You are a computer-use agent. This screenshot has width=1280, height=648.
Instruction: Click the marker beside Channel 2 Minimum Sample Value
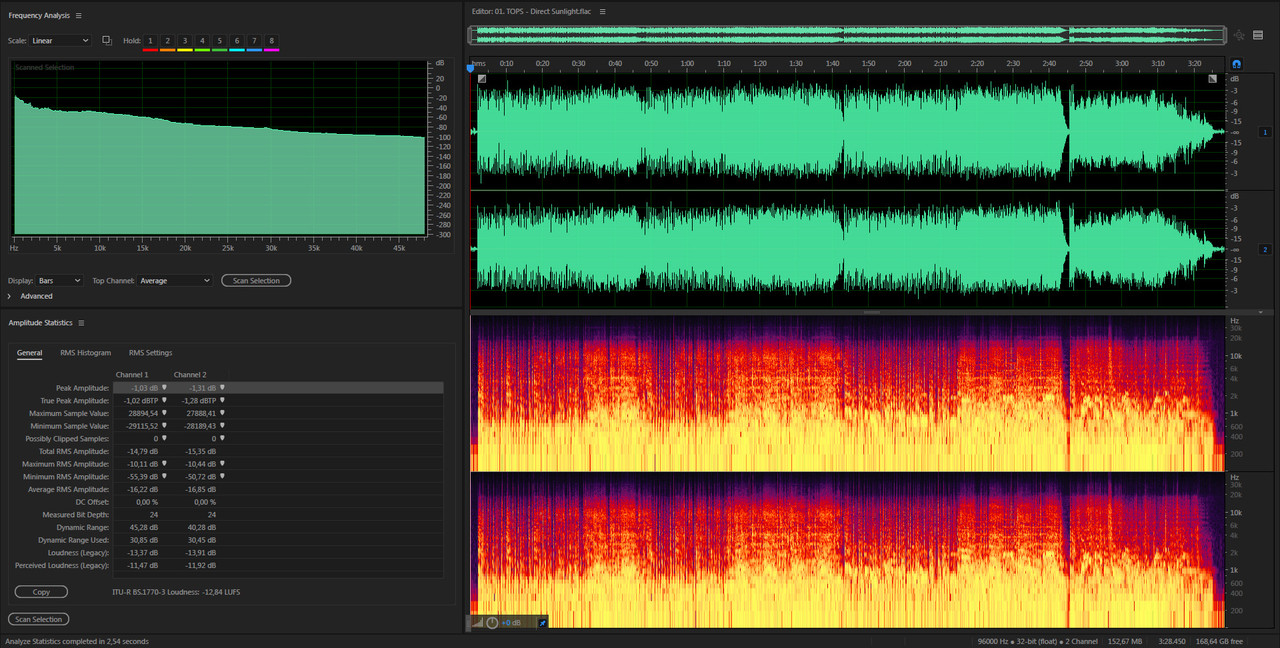(222, 425)
